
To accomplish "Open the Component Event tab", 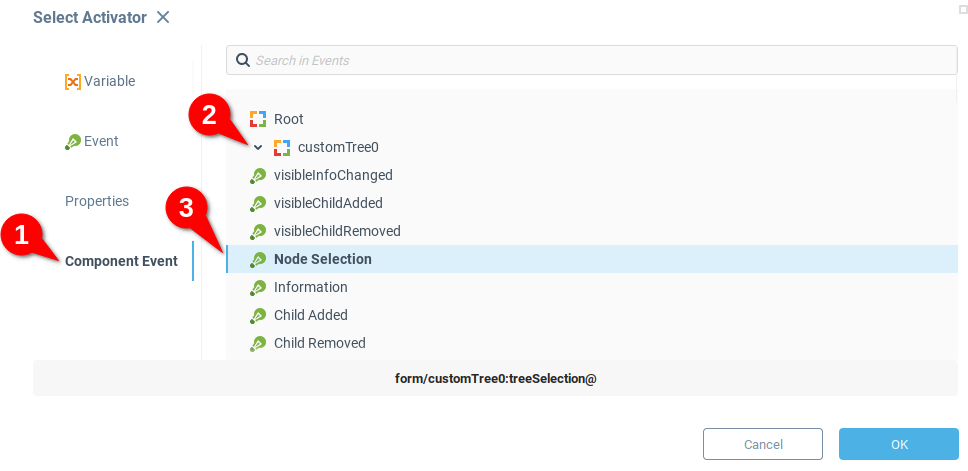I will pyautogui.click(x=121, y=261).
